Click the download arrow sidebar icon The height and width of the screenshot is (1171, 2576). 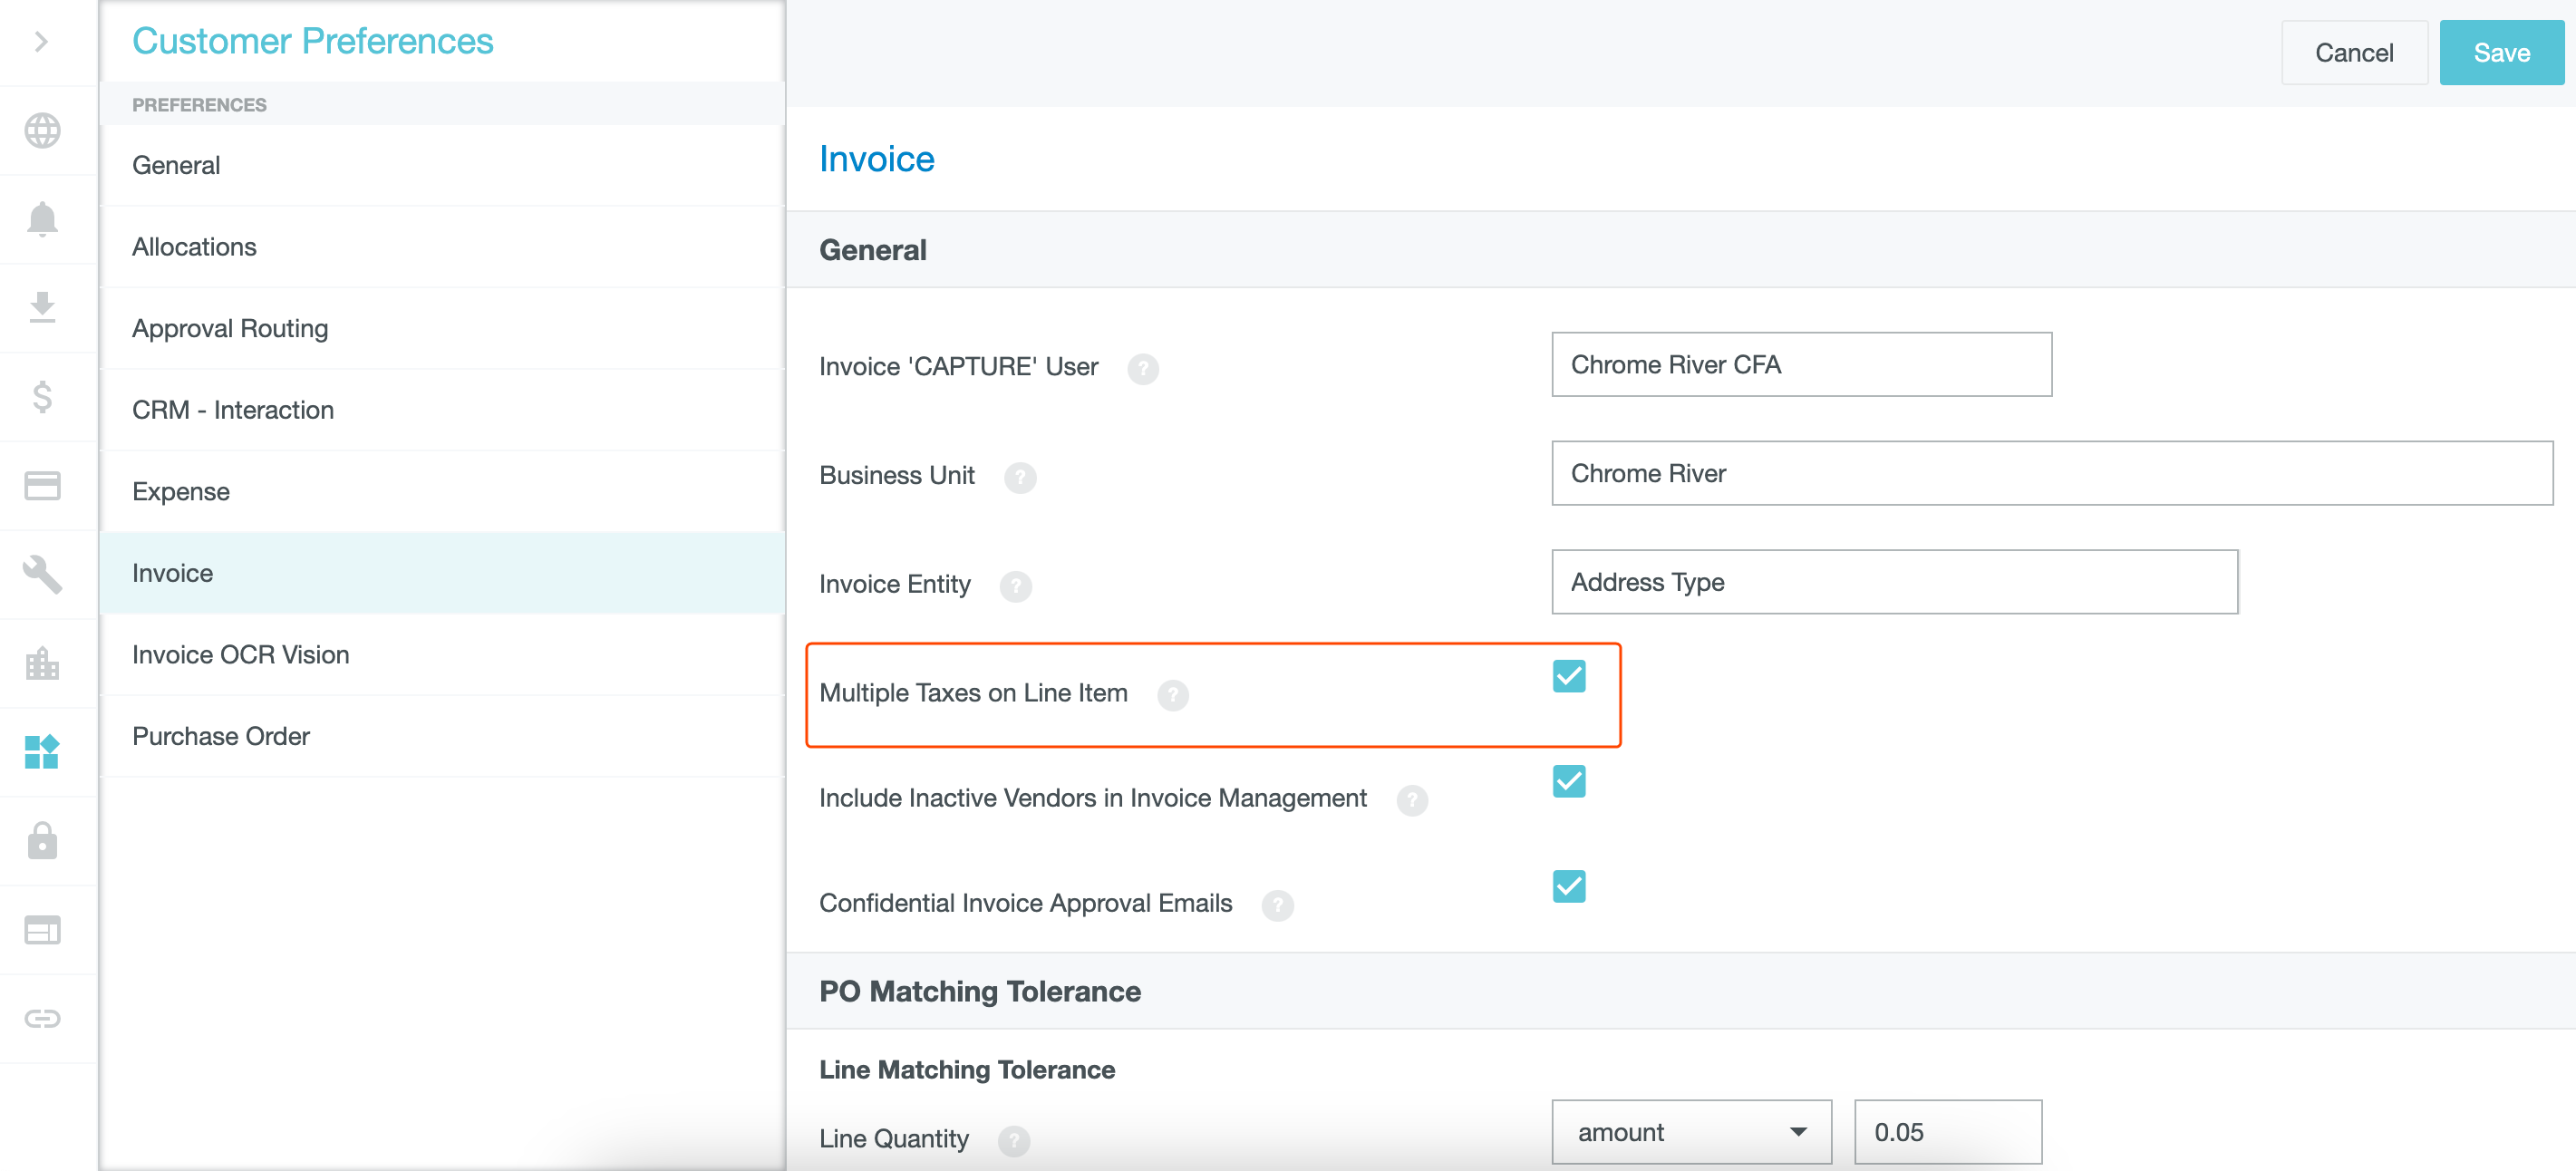42,307
